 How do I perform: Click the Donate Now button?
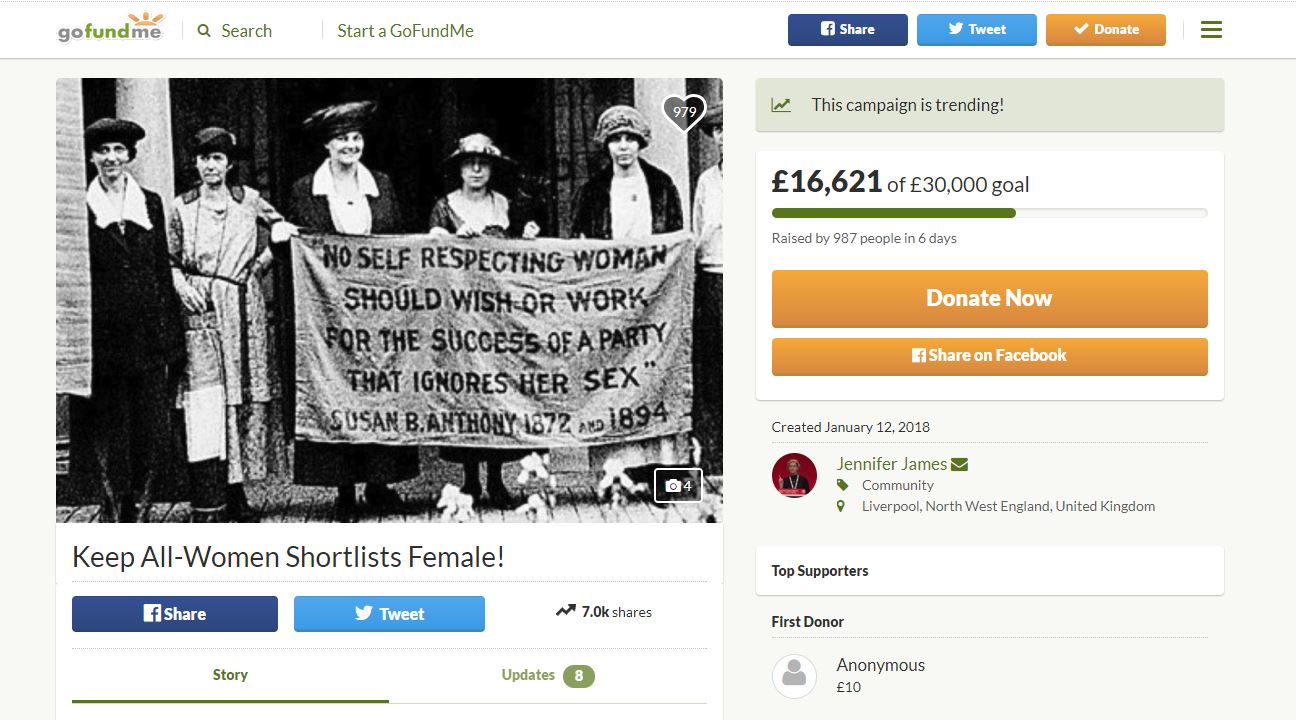coord(988,297)
